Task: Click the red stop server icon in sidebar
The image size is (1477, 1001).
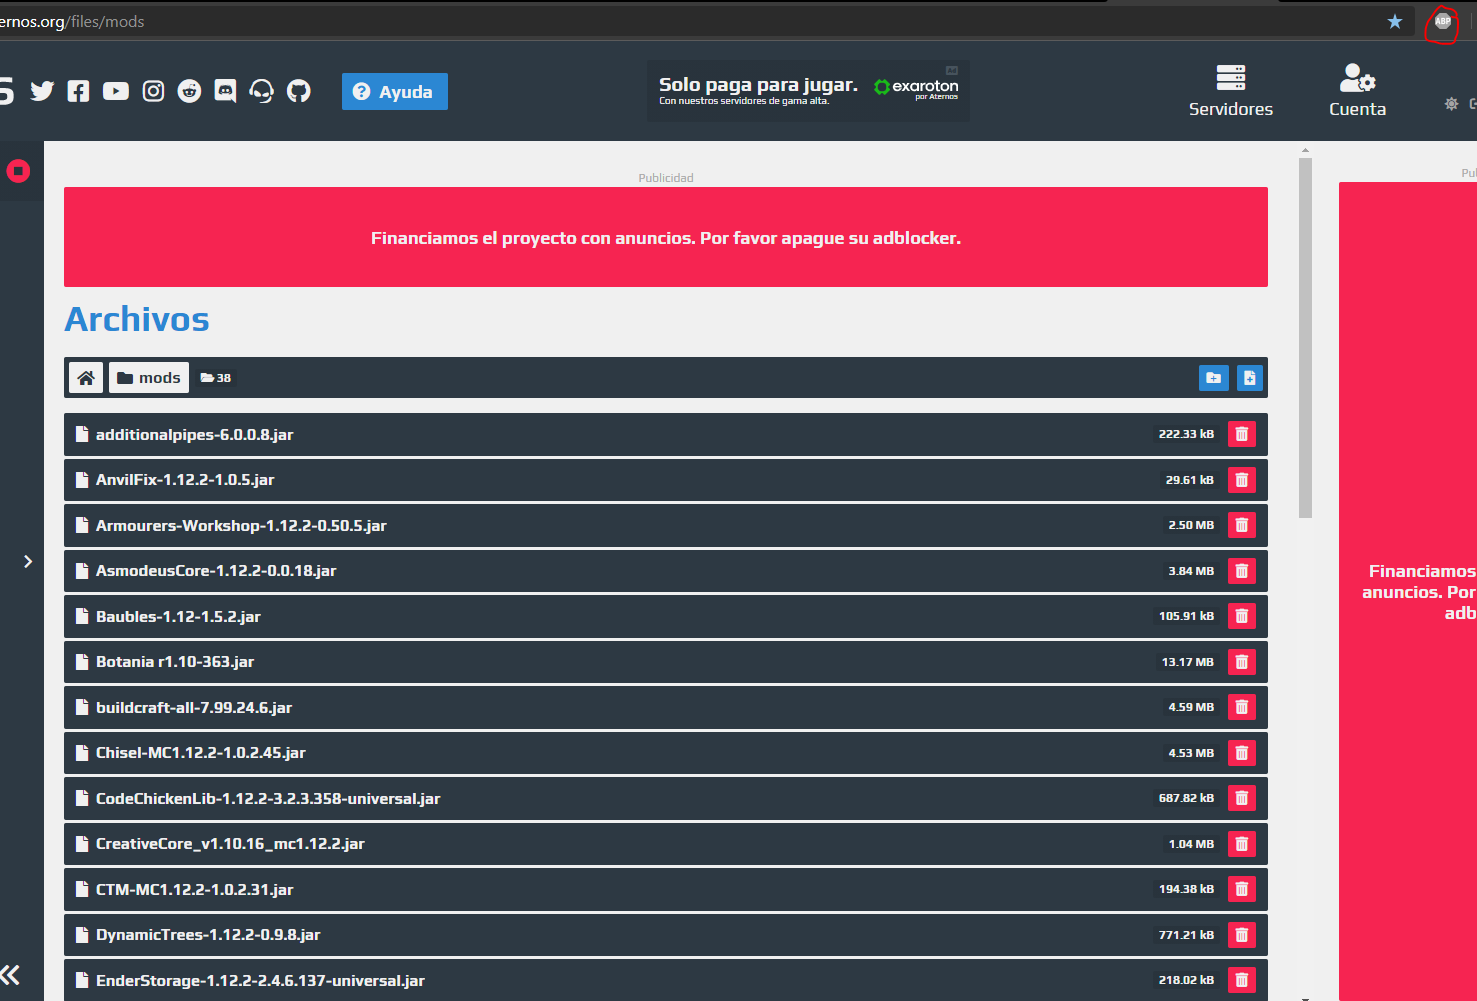Action: click(18, 171)
